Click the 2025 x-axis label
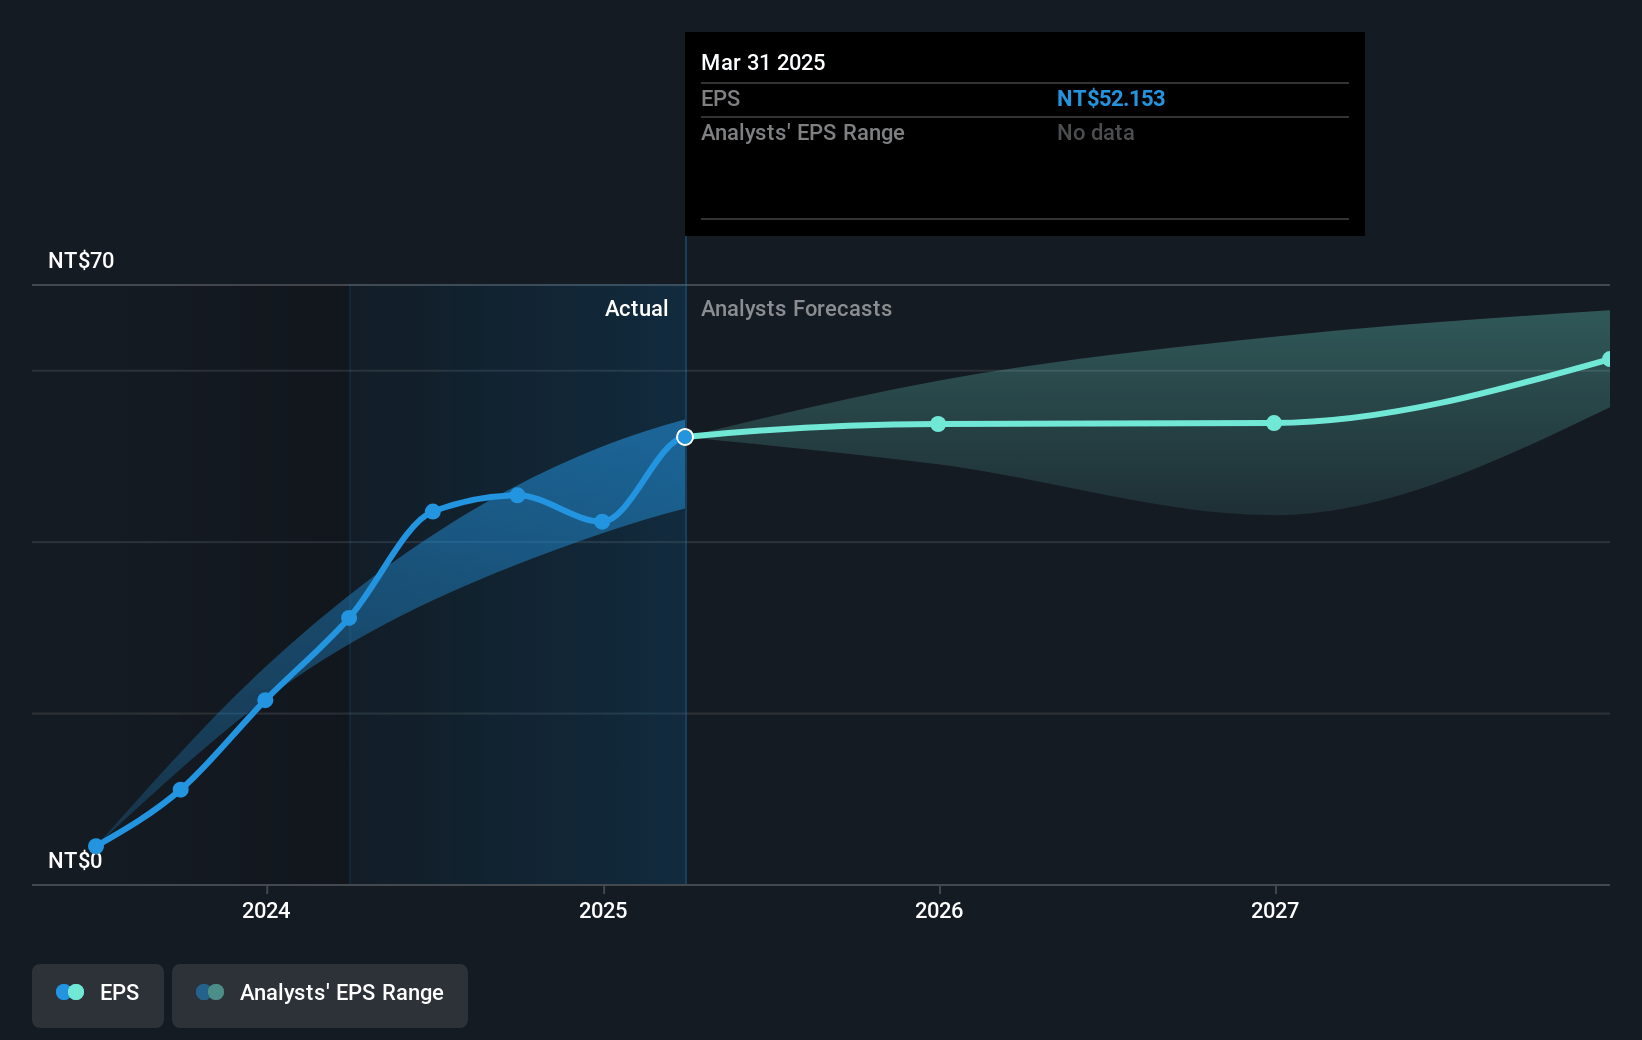The height and width of the screenshot is (1040, 1642). pos(603,910)
